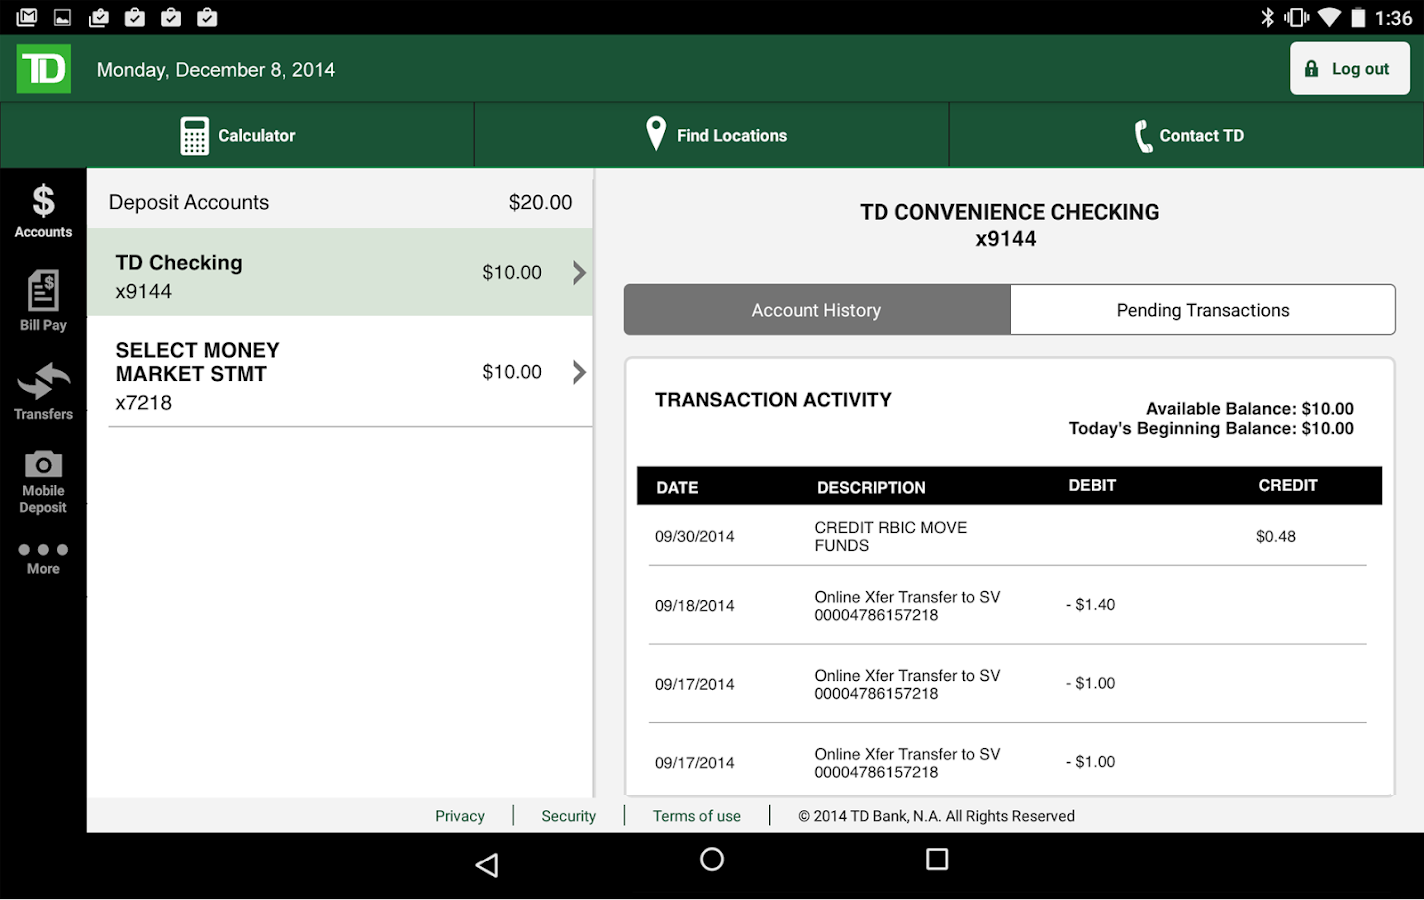Image resolution: width=1424 pixels, height=900 pixels.
Task: Open the Security link
Action: click(x=568, y=816)
